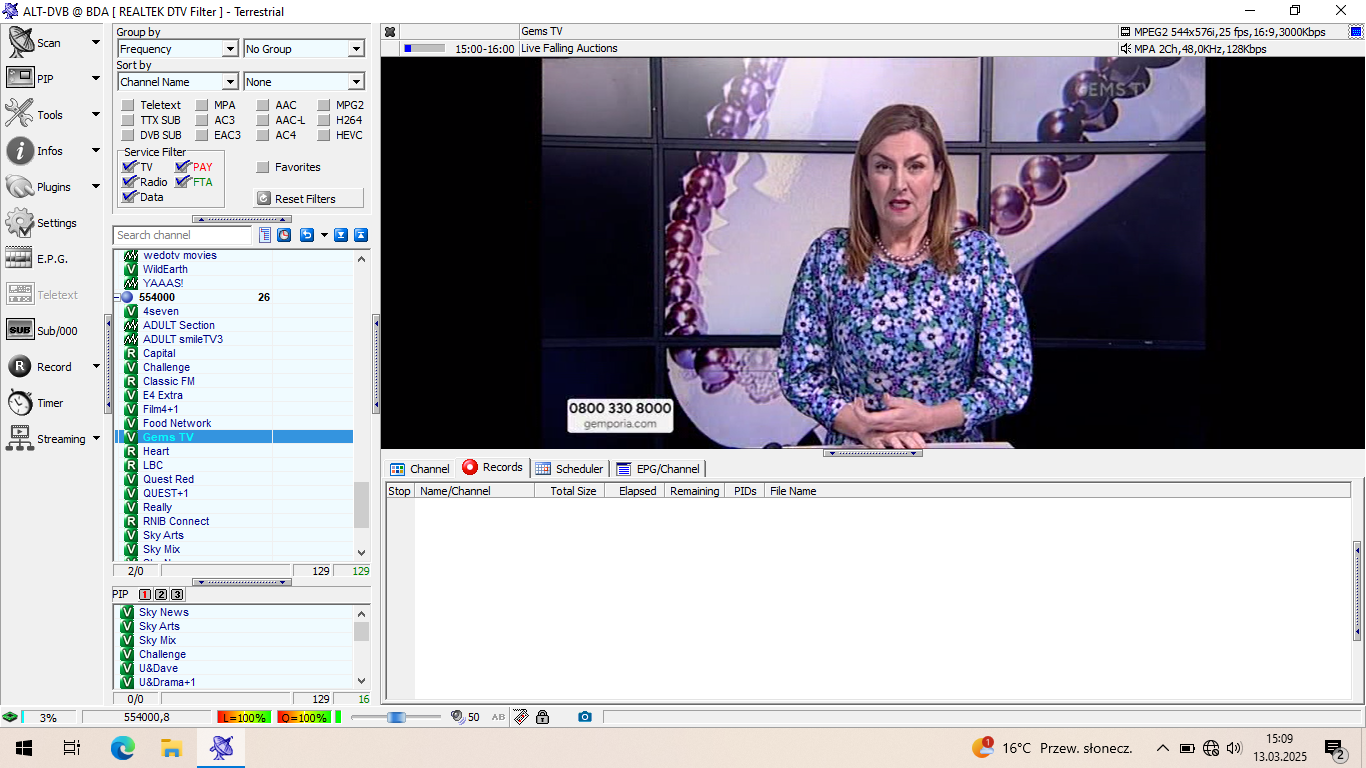Click the collapse-all up arrow icon
1366x768 pixels.
[361, 235]
